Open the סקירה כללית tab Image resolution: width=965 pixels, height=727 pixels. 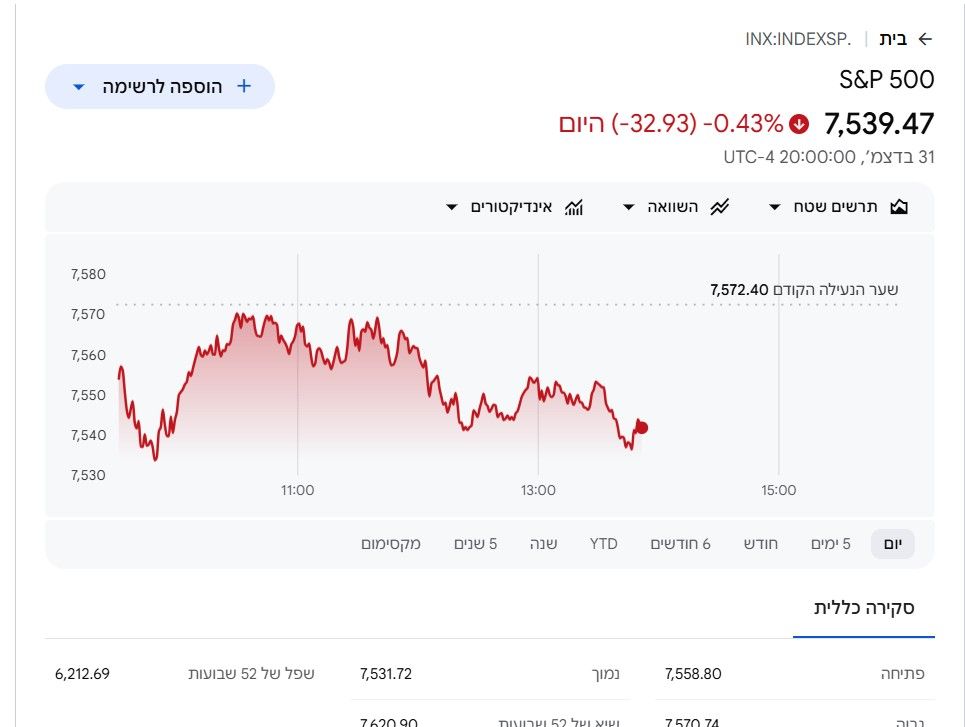[x=864, y=608]
